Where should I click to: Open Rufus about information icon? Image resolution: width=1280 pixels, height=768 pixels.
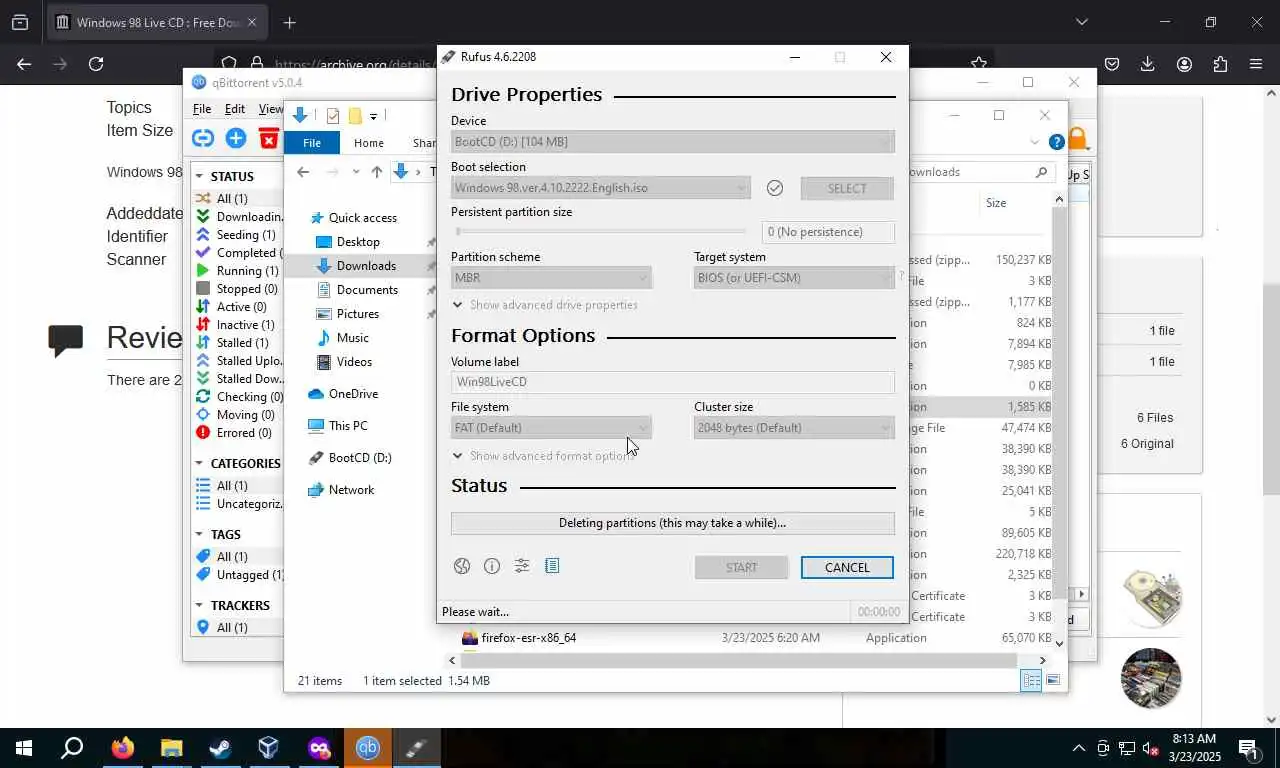pos(492,566)
